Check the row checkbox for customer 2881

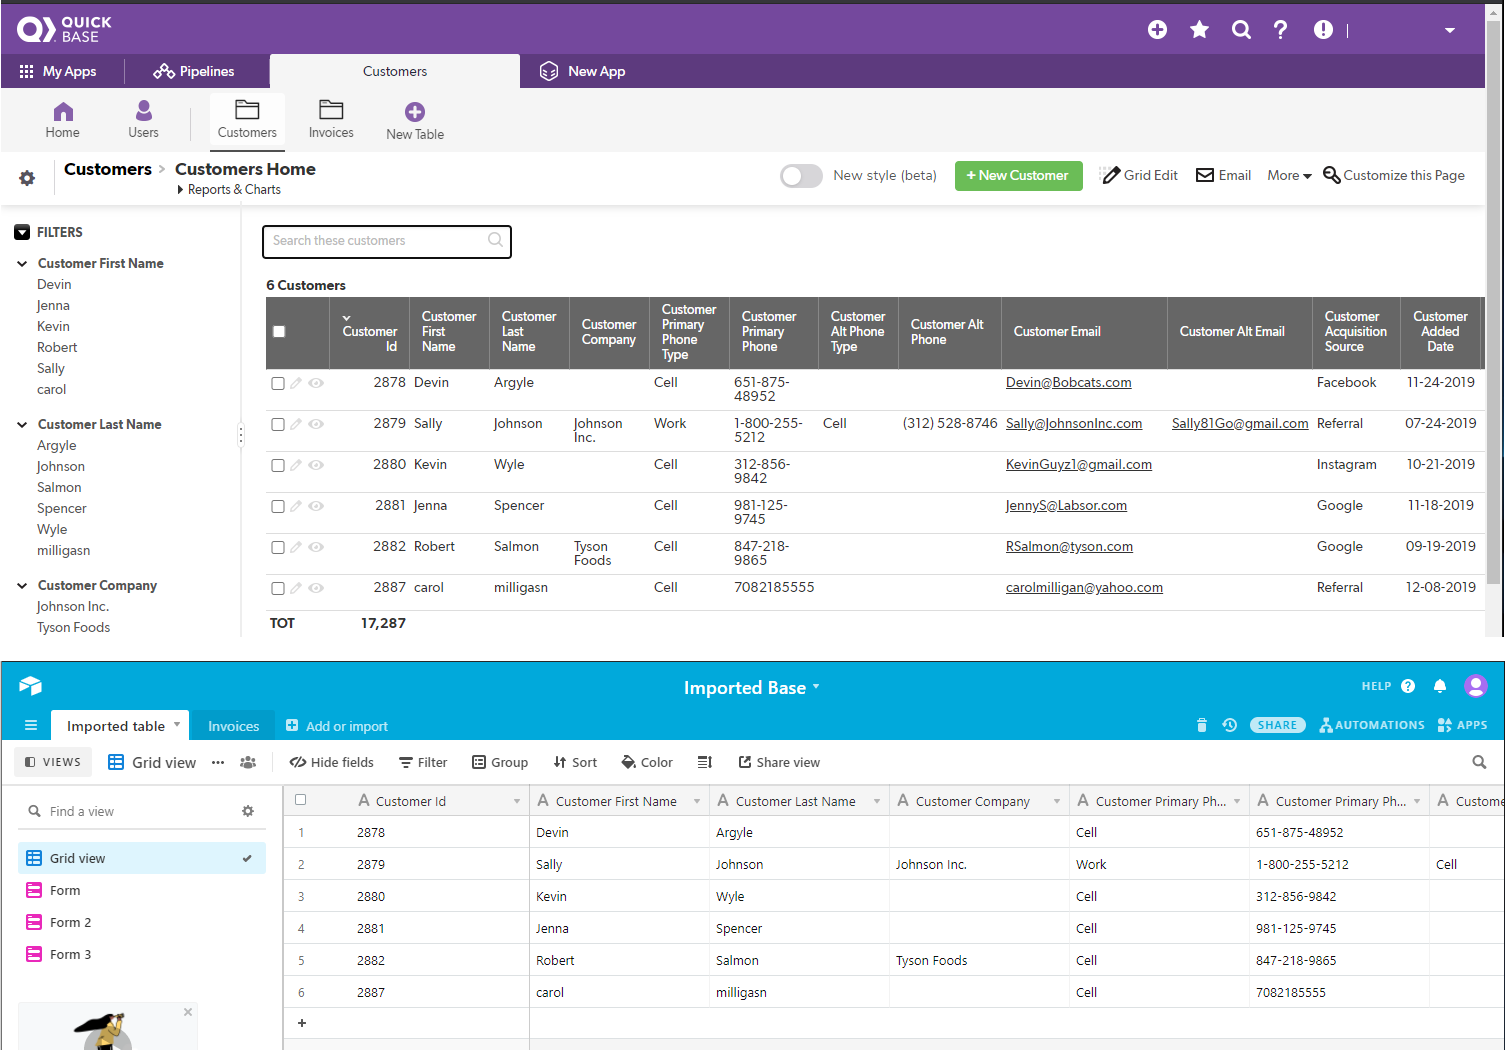tap(278, 506)
